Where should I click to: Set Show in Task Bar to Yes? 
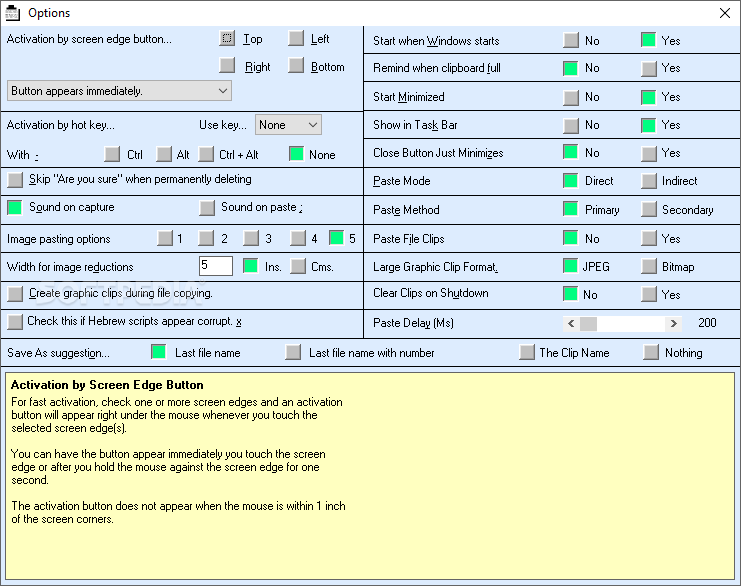tap(648, 125)
